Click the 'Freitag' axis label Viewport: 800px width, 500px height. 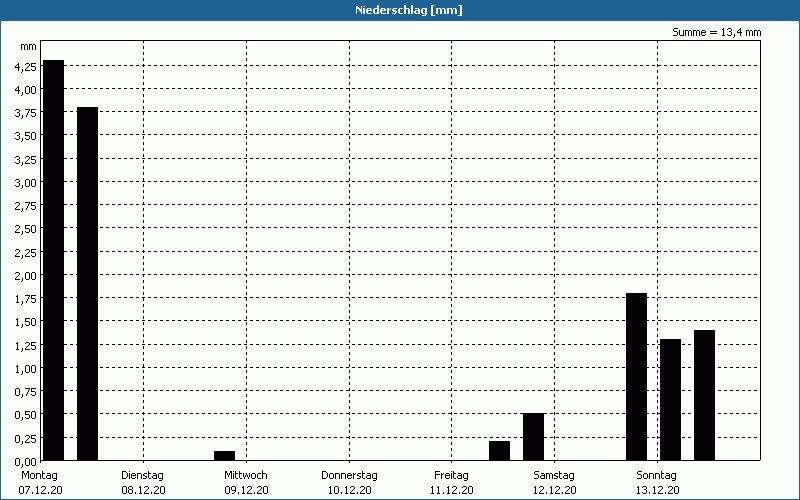point(451,476)
